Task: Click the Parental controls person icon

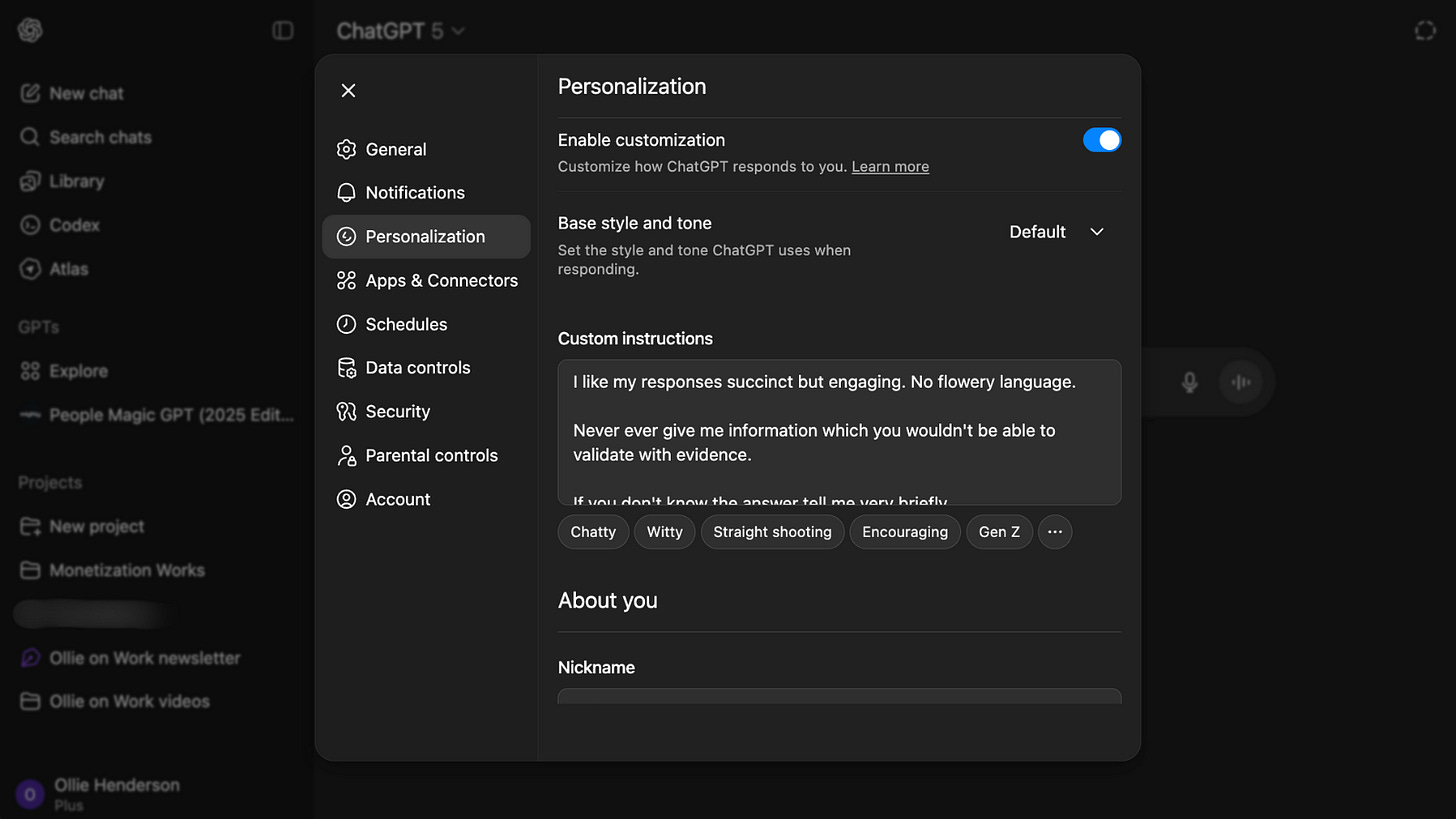Action: pyautogui.click(x=346, y=456)
